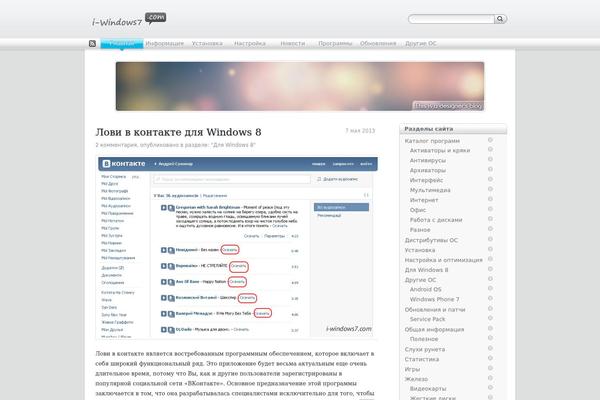The image size is (600, 400).
Task: Click the round icon beside Антивирусы
Action: (x=490, y=159)
